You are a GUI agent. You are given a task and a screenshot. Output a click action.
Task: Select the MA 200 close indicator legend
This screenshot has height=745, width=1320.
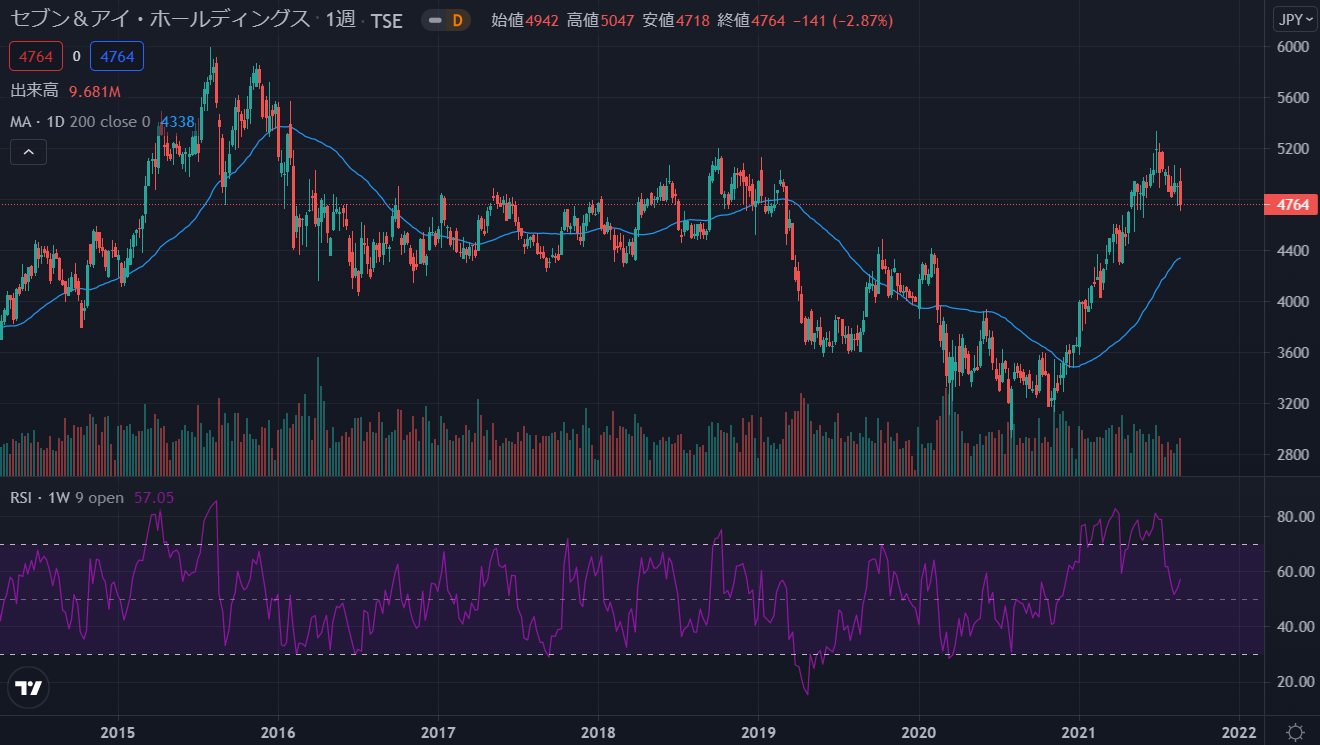pos(80,122)
